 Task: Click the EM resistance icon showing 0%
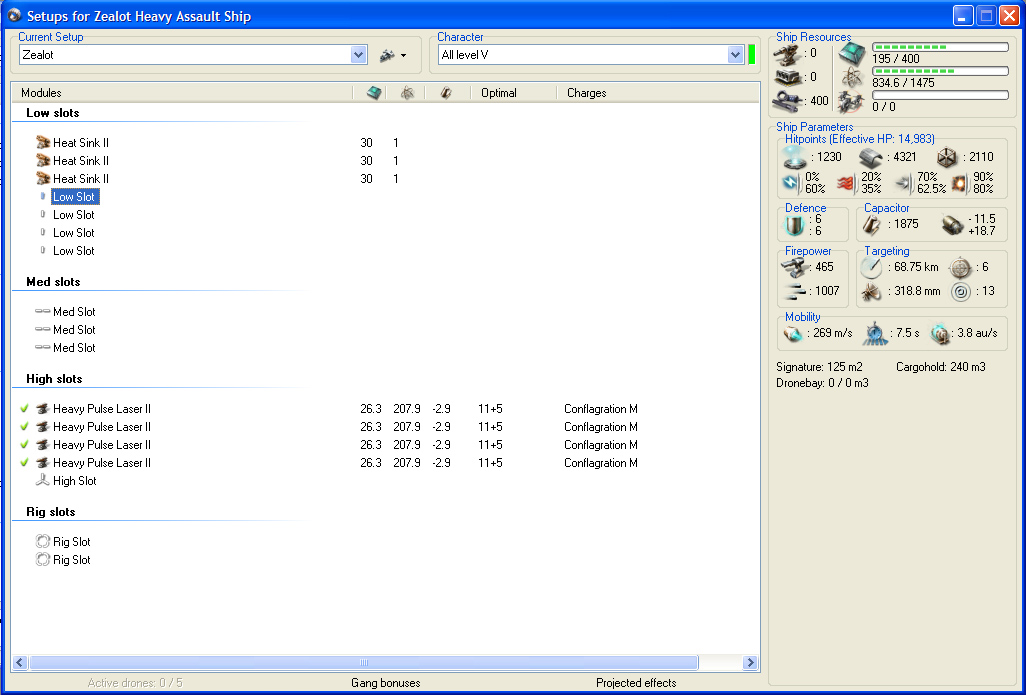tap(792, 185)
